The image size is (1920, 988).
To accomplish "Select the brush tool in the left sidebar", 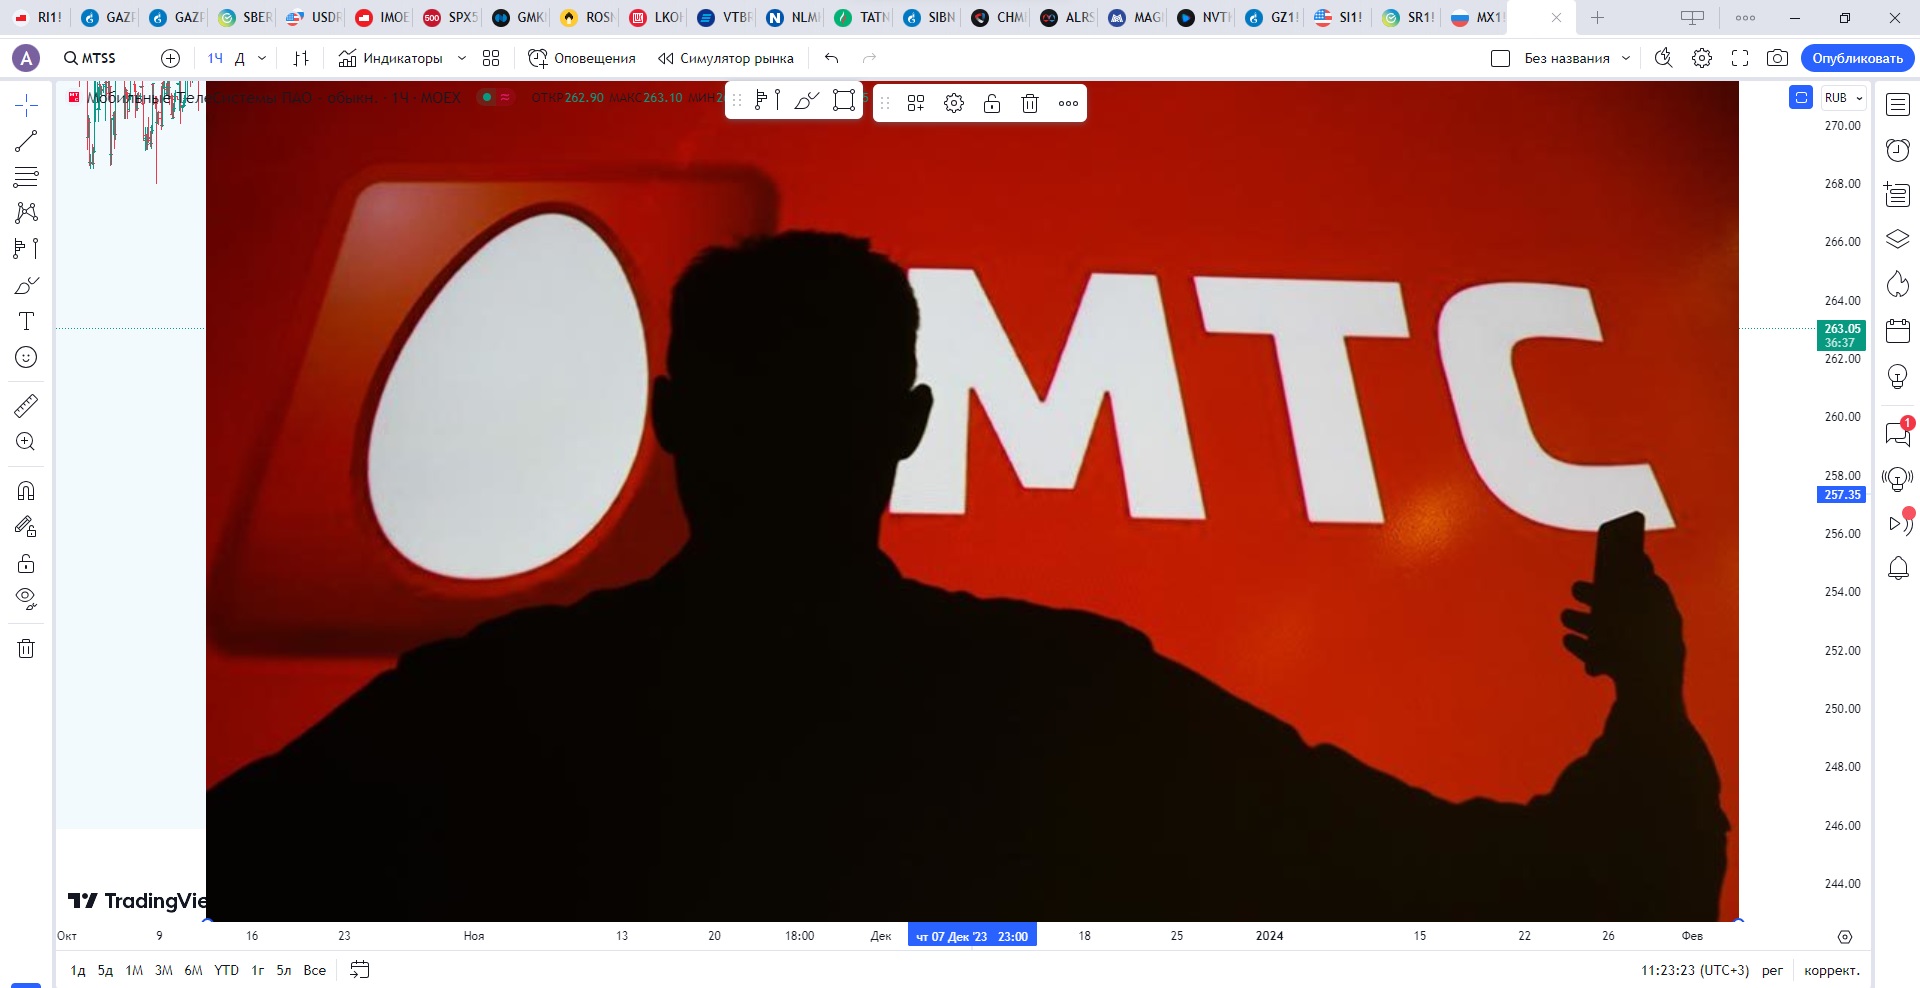I will 26,285.
